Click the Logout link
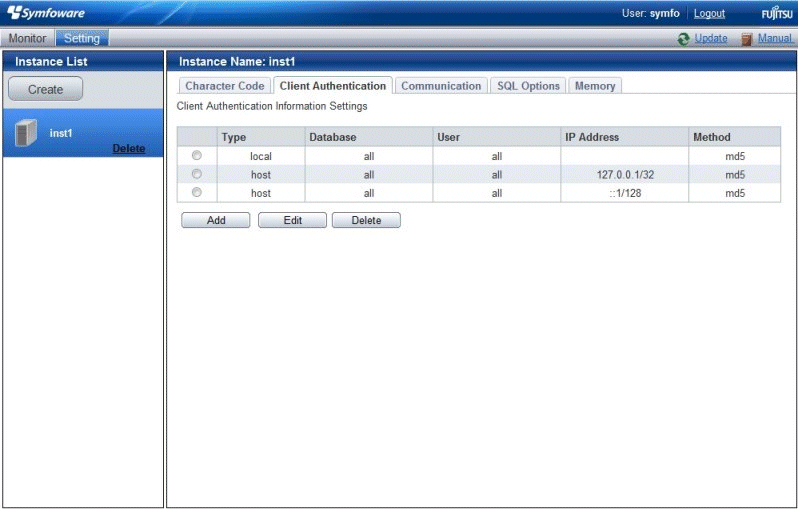The height and width of the screenshot is (509, 798). coord(709,13)
